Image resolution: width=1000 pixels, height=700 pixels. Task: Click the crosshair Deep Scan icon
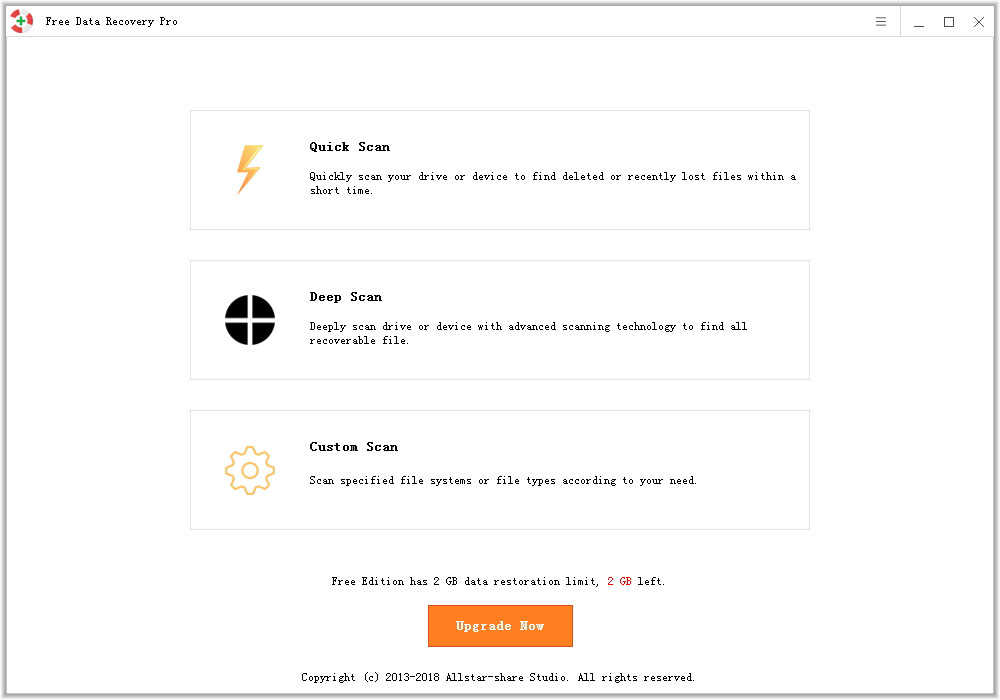(249, 320)
